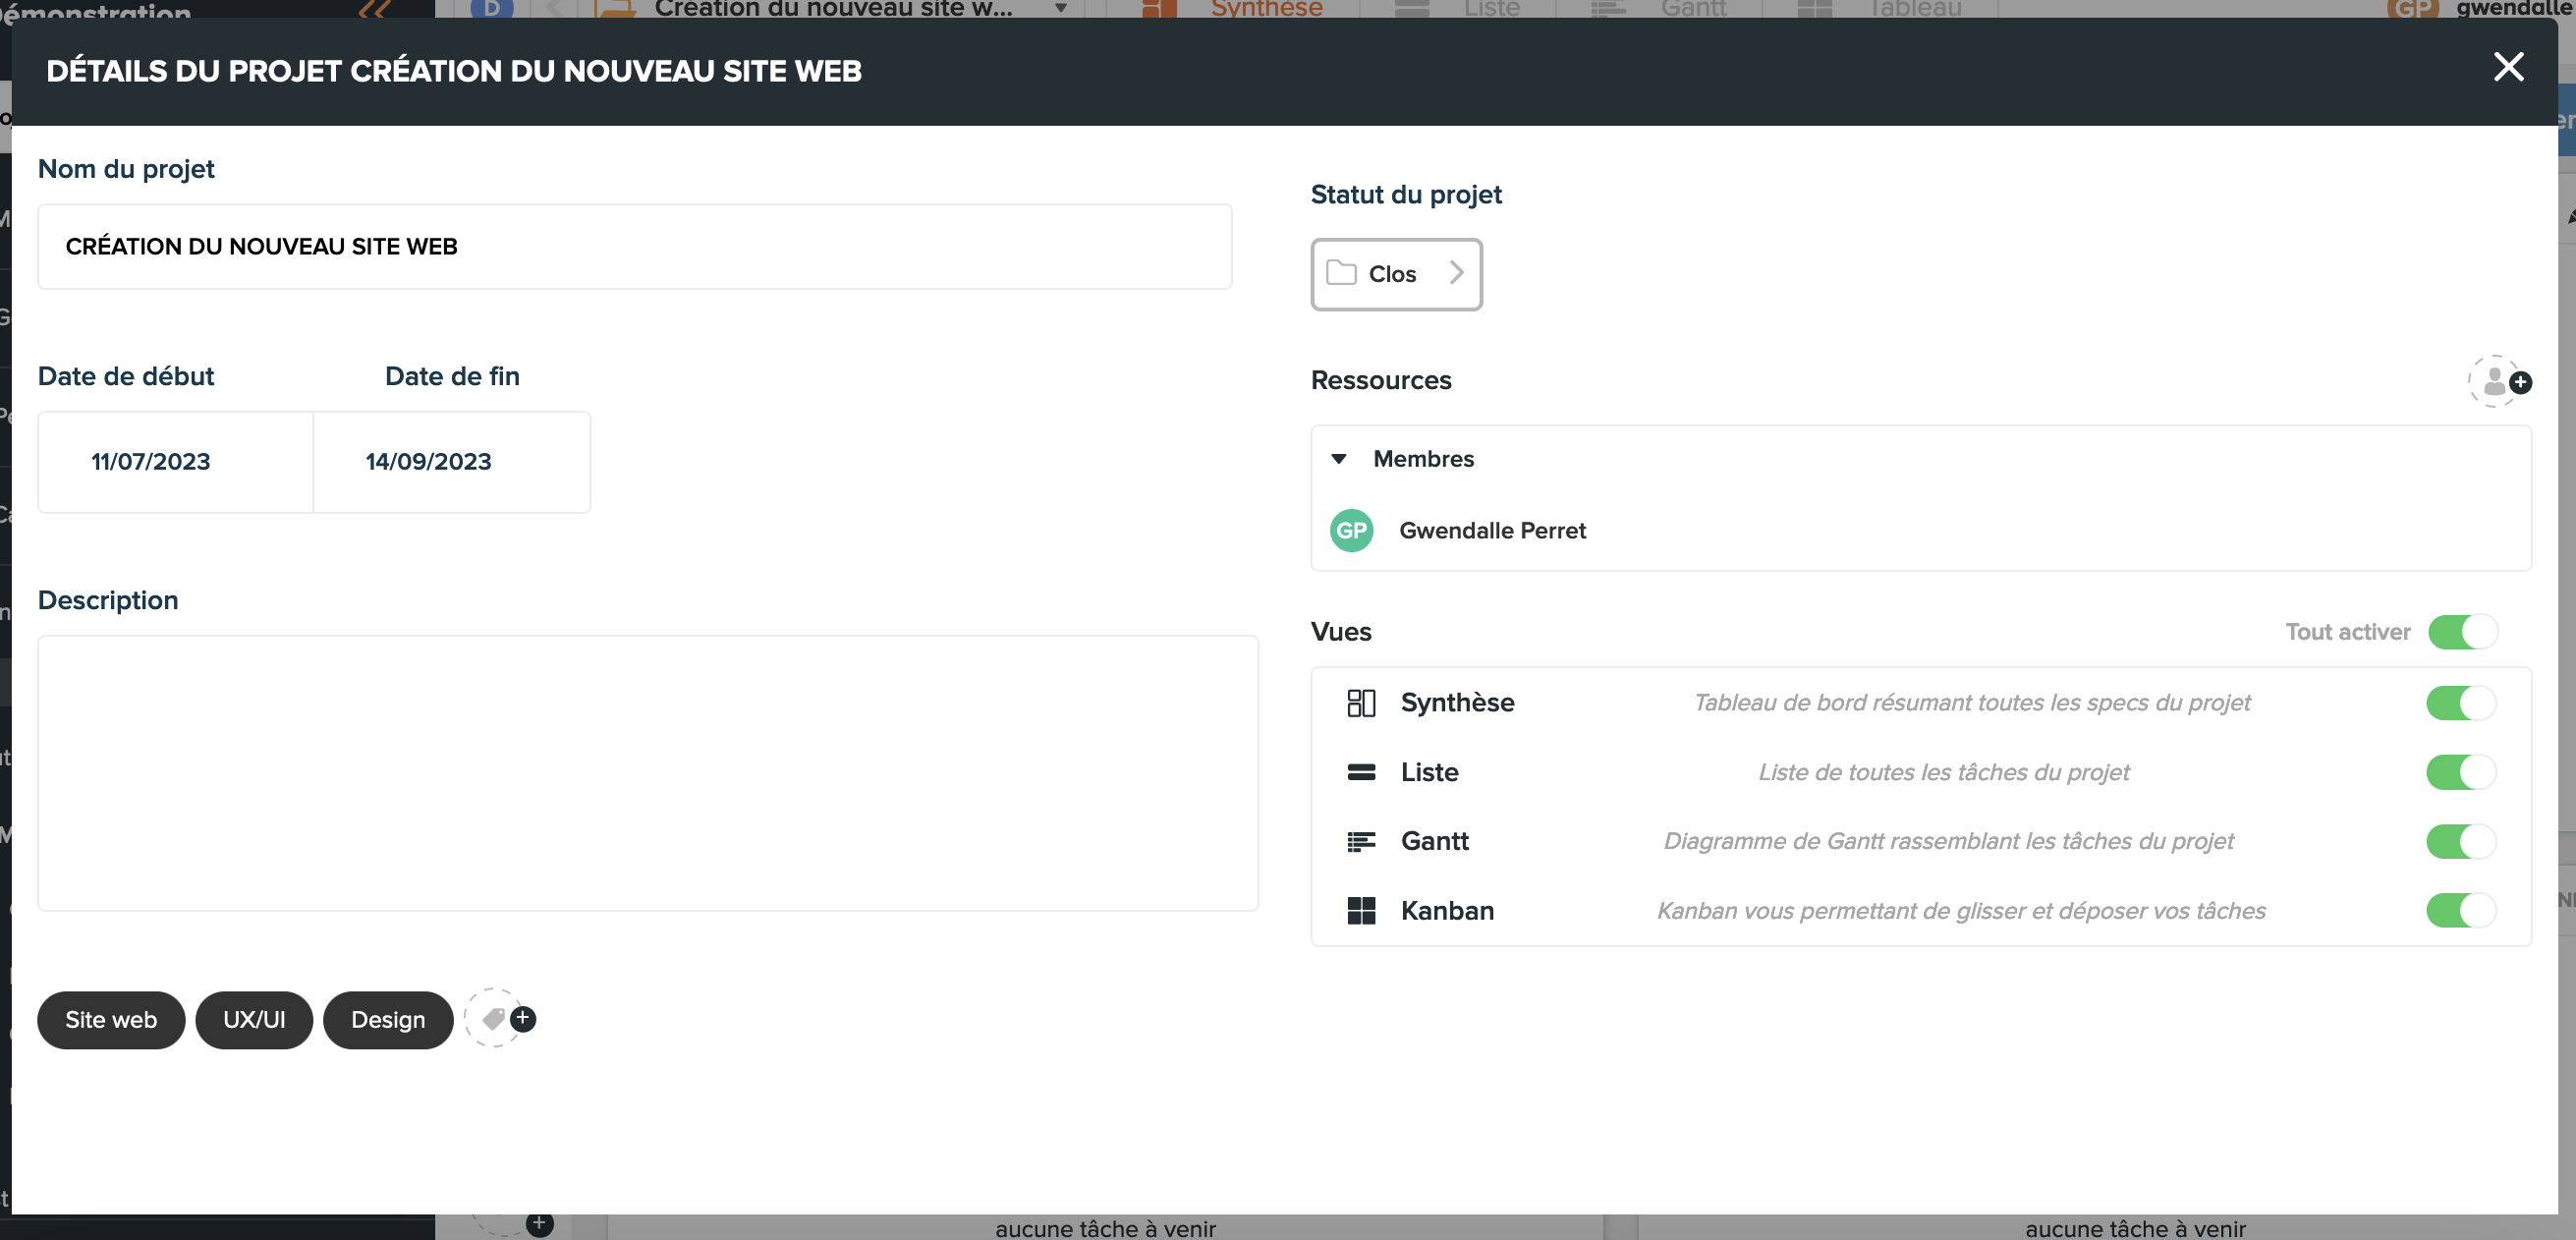Turn off the Kanban view switch
The height and width of the screenshot is (1240, 2576).
pyautogui.click(x=2460, y=911)
